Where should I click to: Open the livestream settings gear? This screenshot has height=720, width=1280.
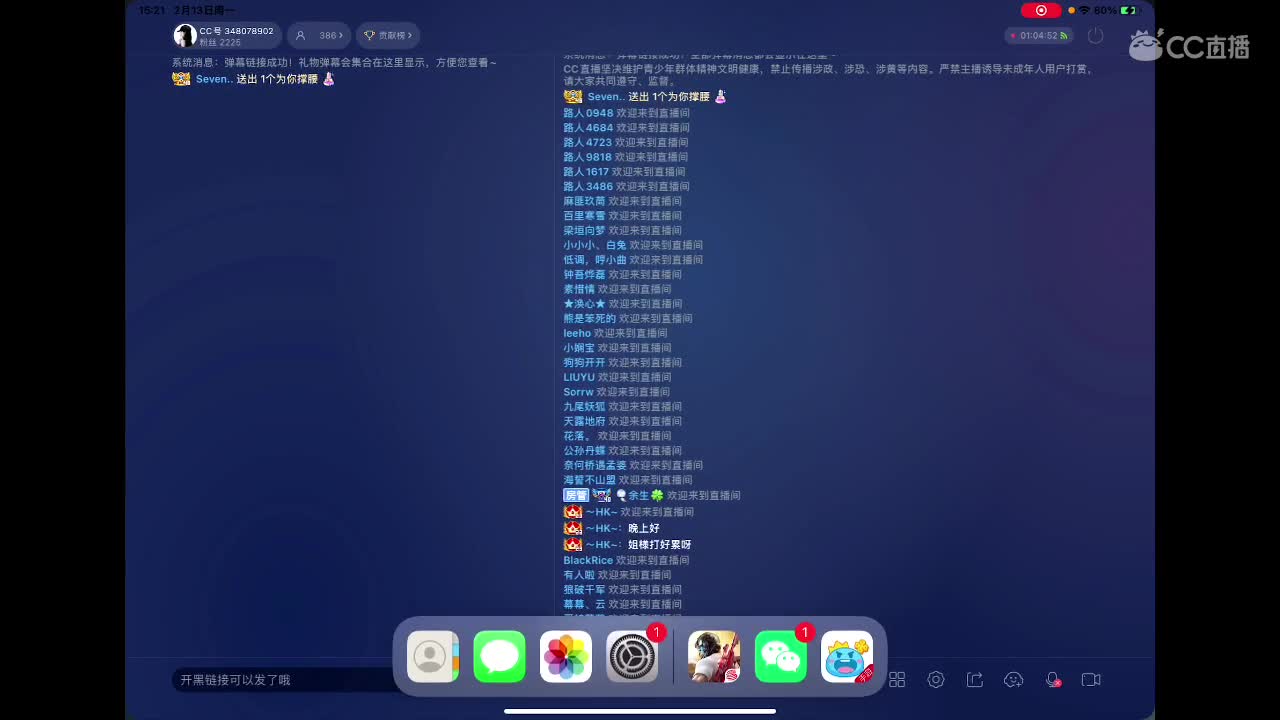(936, 679)
